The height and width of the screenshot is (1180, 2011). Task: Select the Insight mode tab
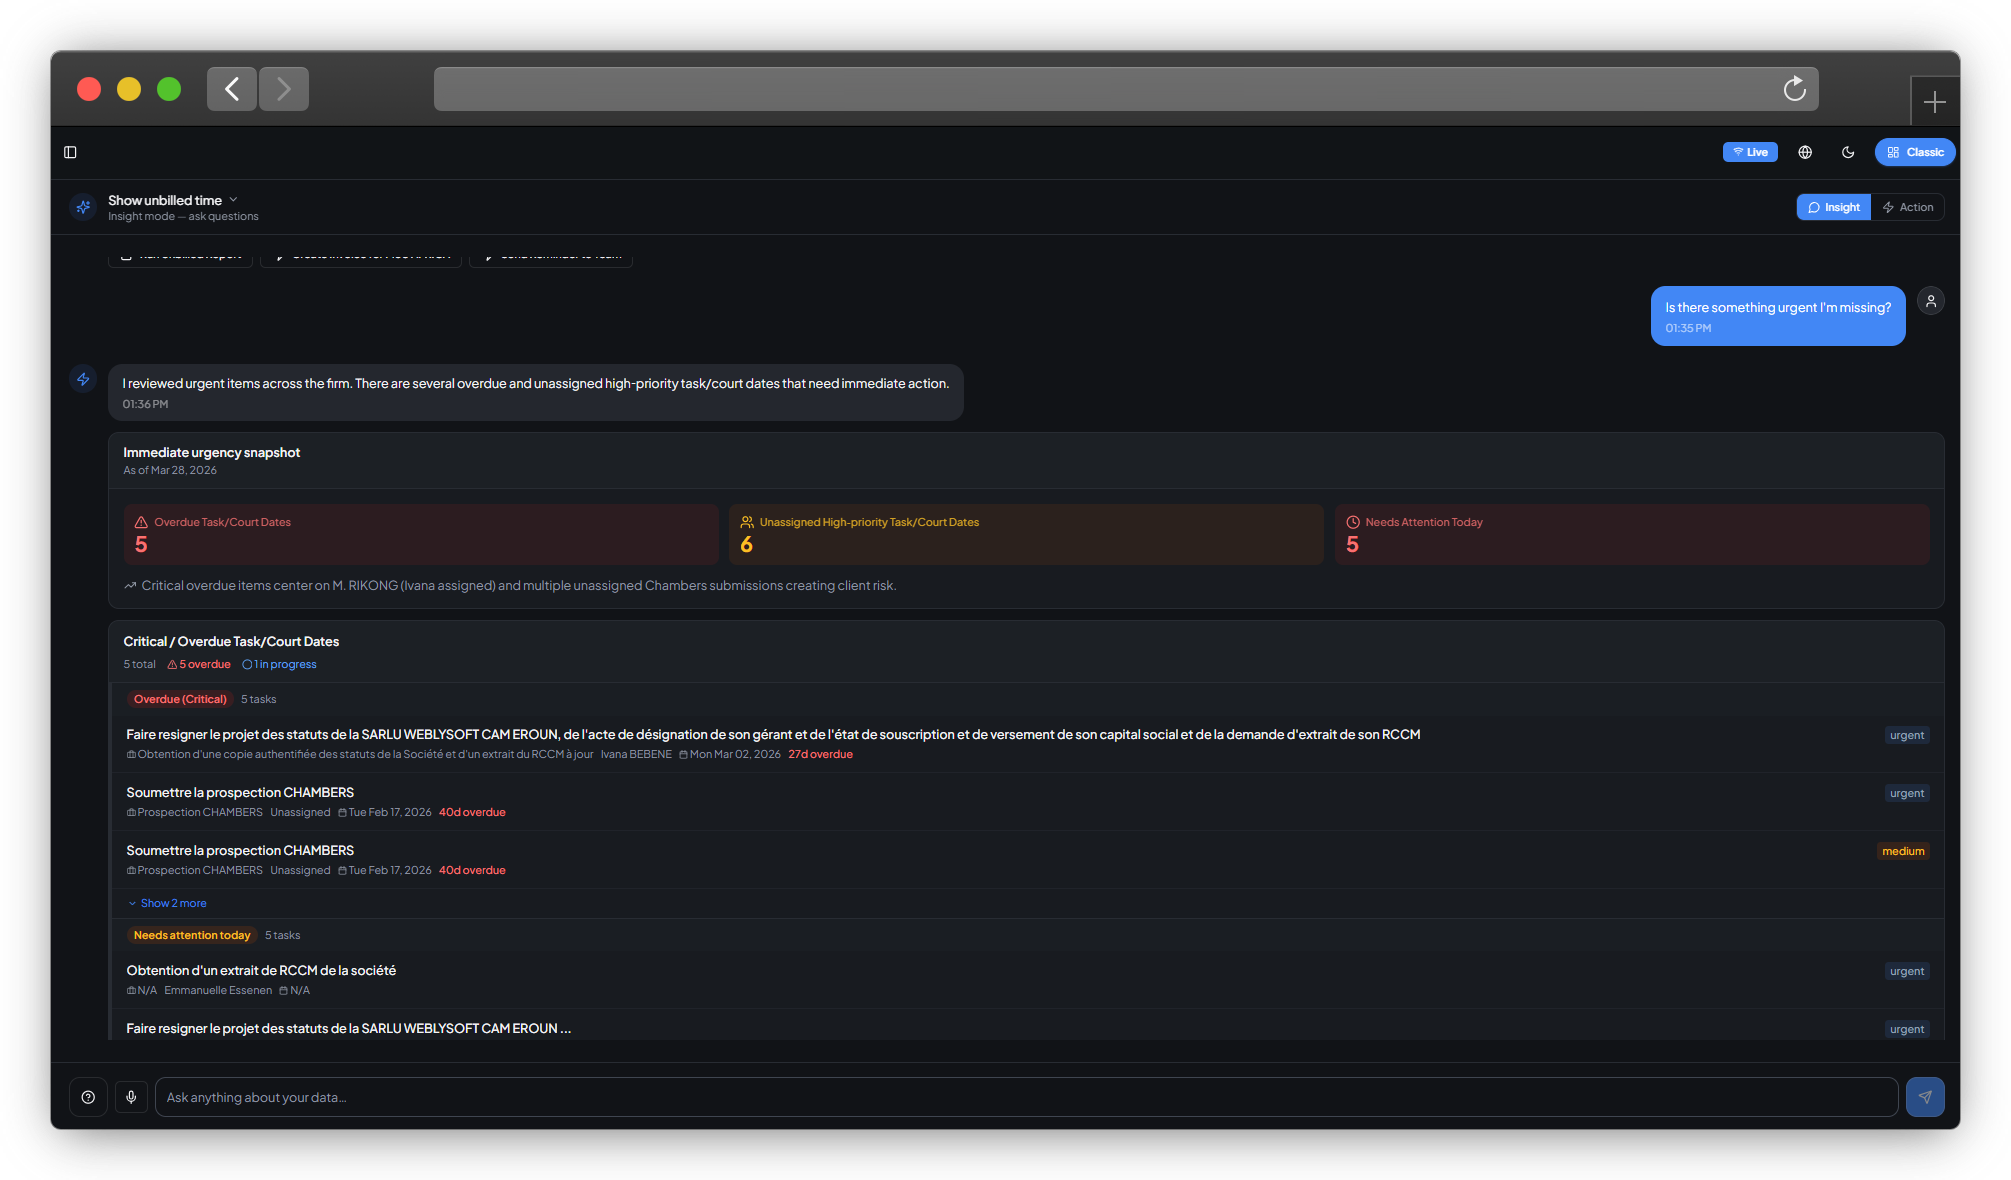tap(1833, 207)
